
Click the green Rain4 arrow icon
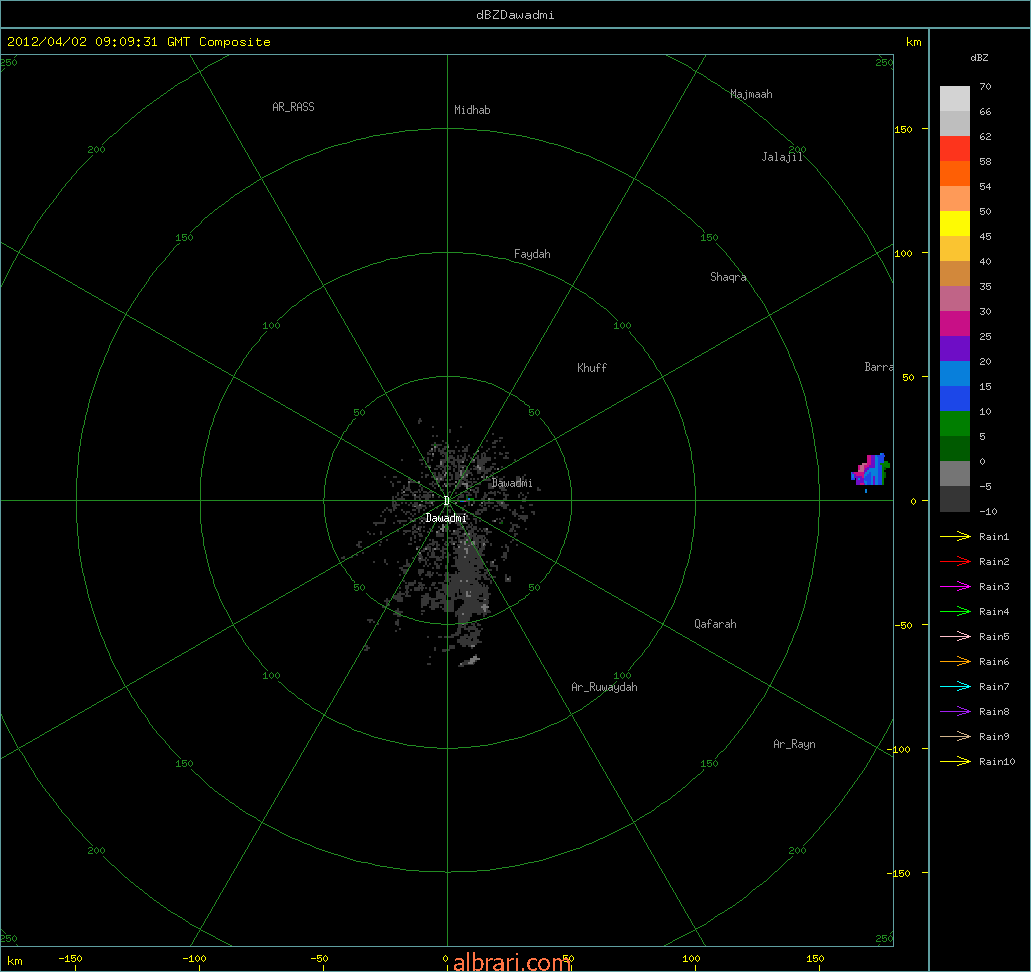pos(955,612)
